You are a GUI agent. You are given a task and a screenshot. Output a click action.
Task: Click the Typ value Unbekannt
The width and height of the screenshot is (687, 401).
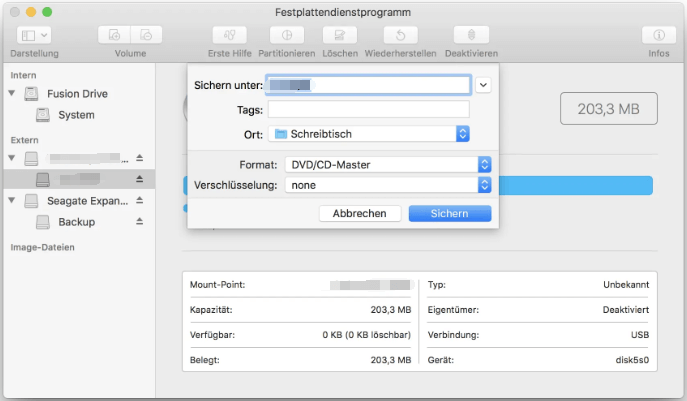[626, 285]
